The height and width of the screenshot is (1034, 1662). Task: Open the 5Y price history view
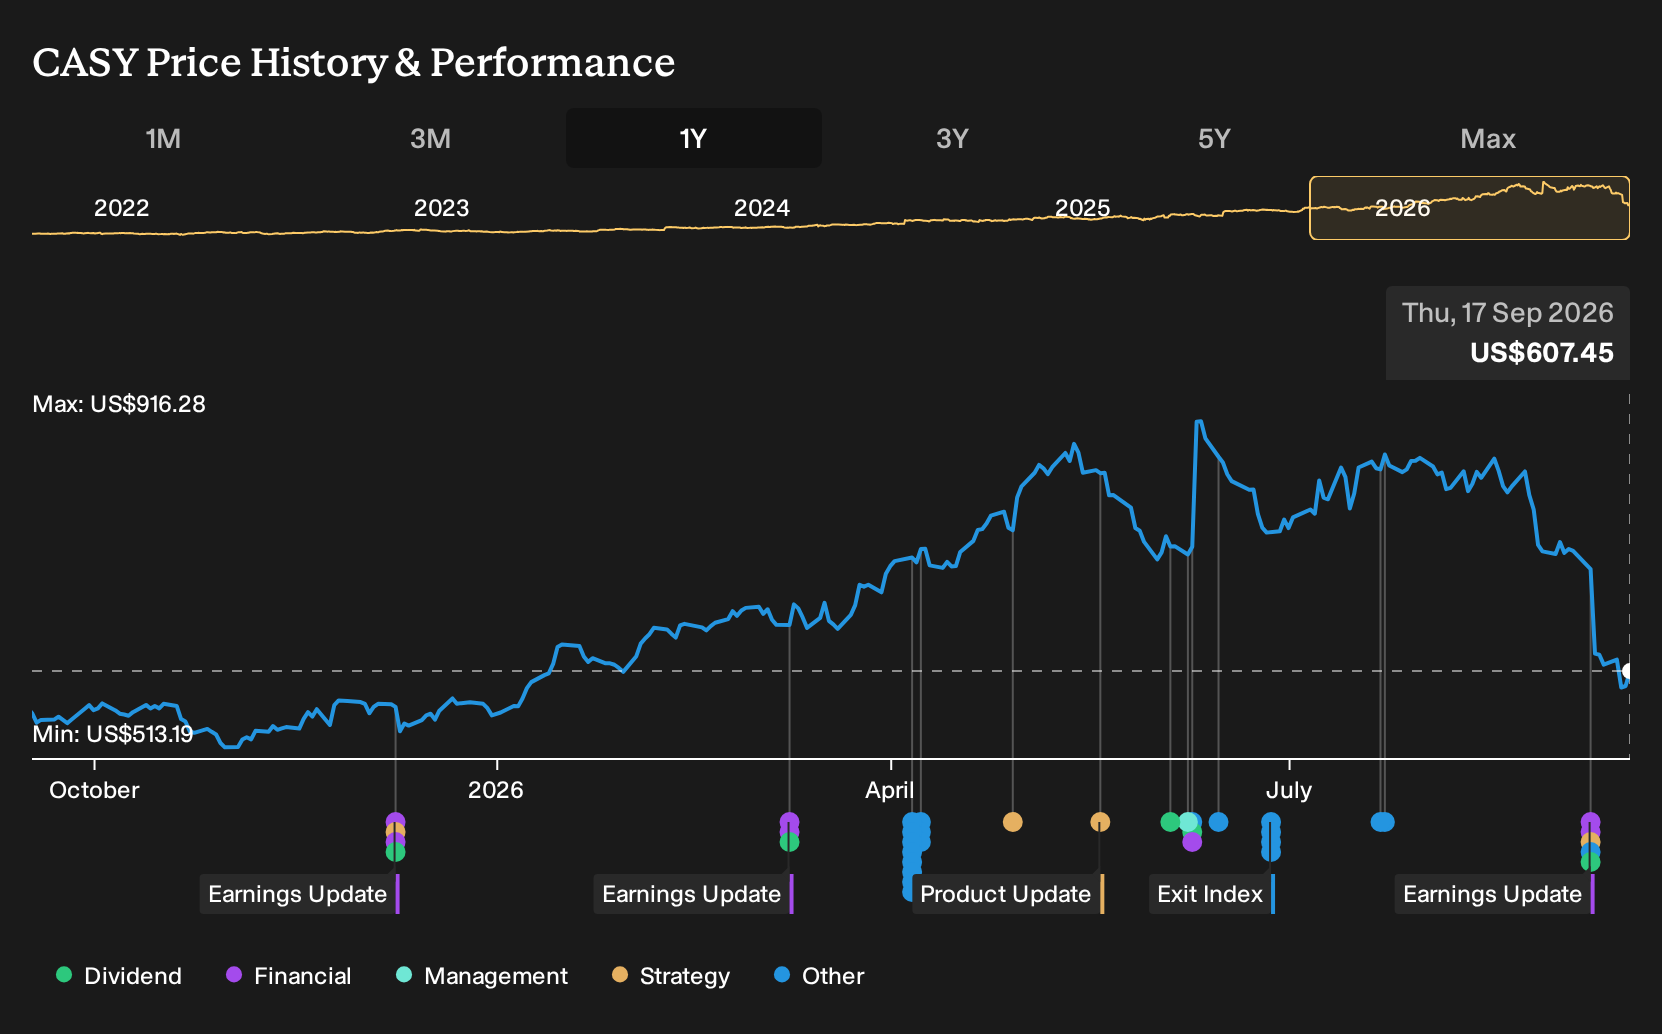pyautogui.click(x=1214, y=138)
